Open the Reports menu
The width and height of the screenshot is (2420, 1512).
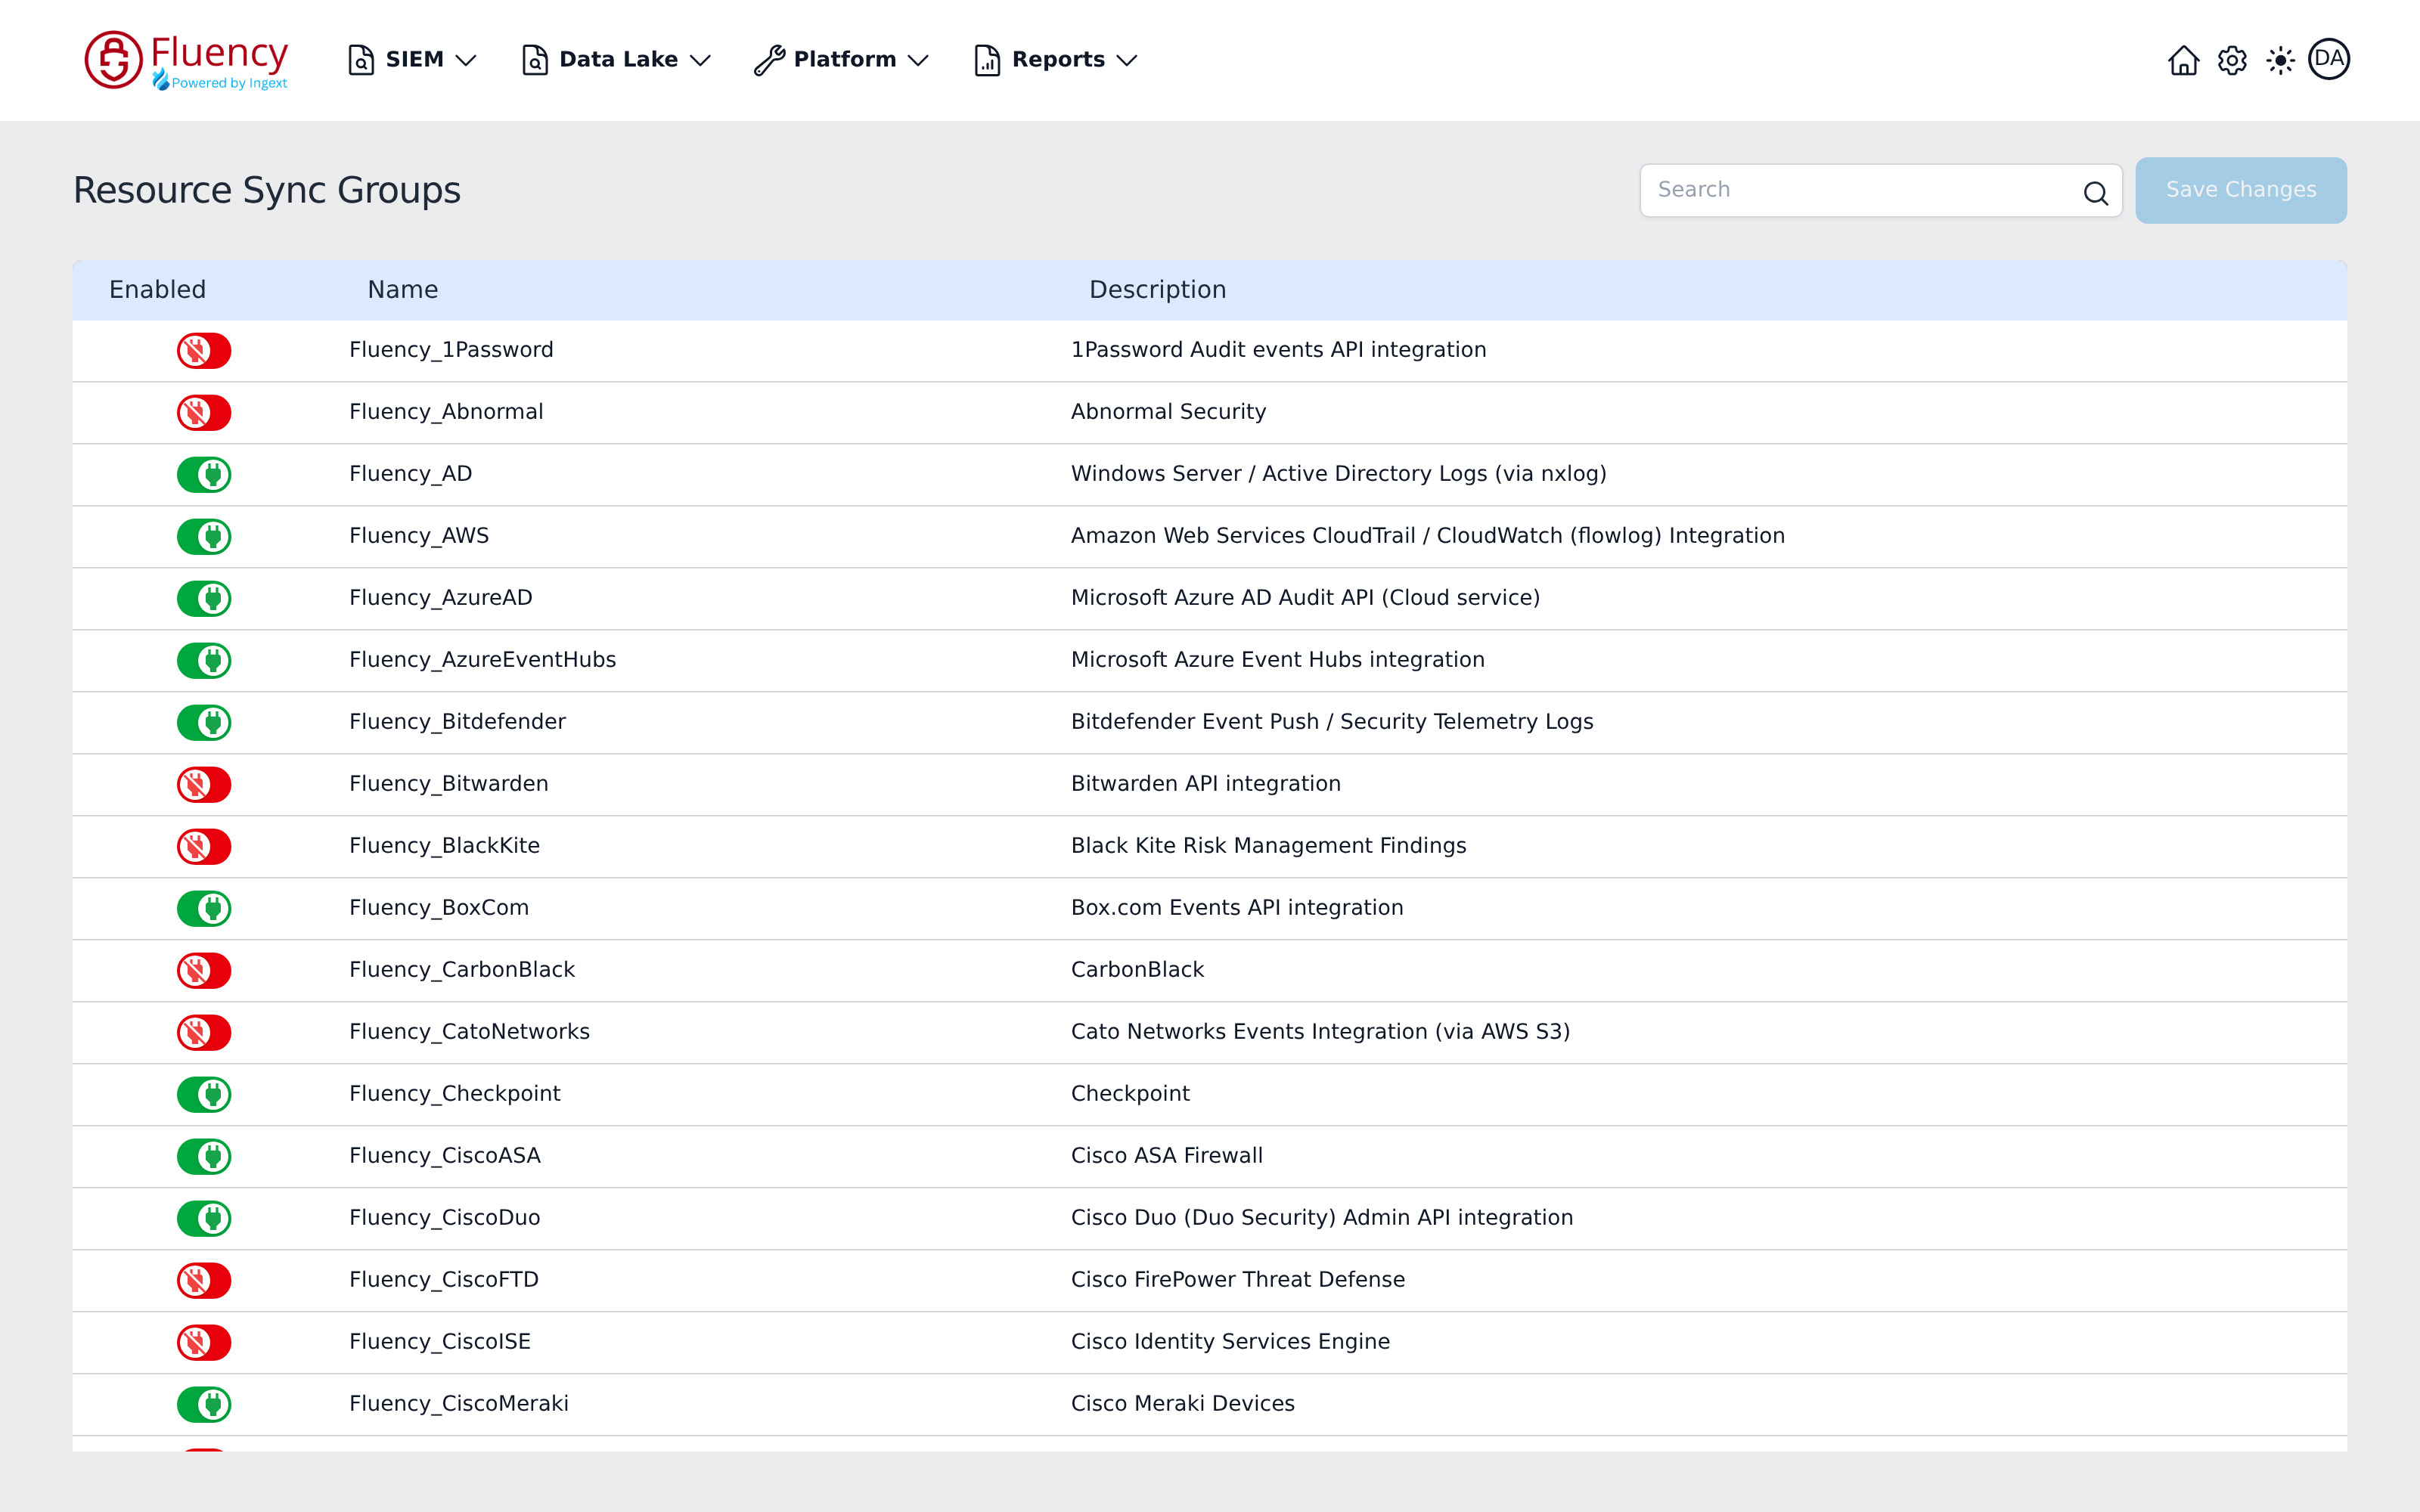(x=1056, y=60)
